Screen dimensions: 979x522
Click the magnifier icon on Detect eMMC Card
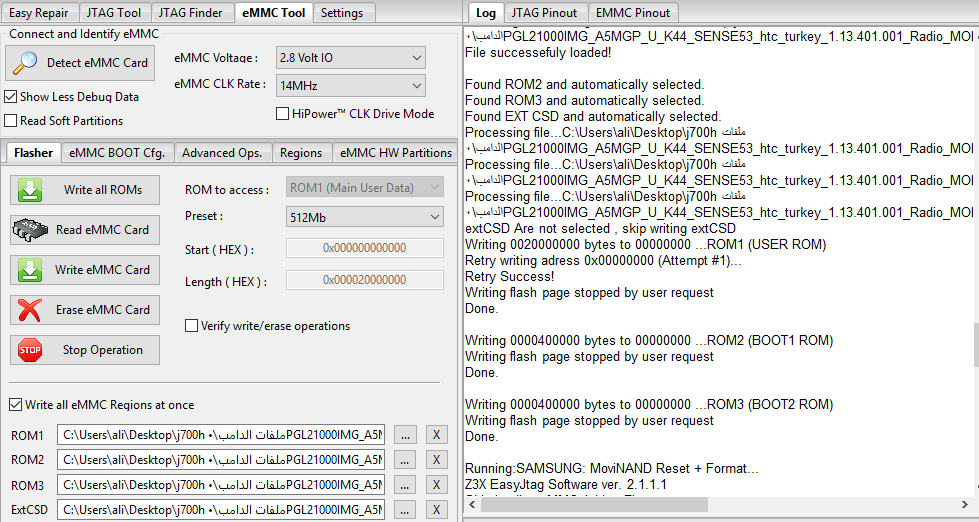coord(26,62)
